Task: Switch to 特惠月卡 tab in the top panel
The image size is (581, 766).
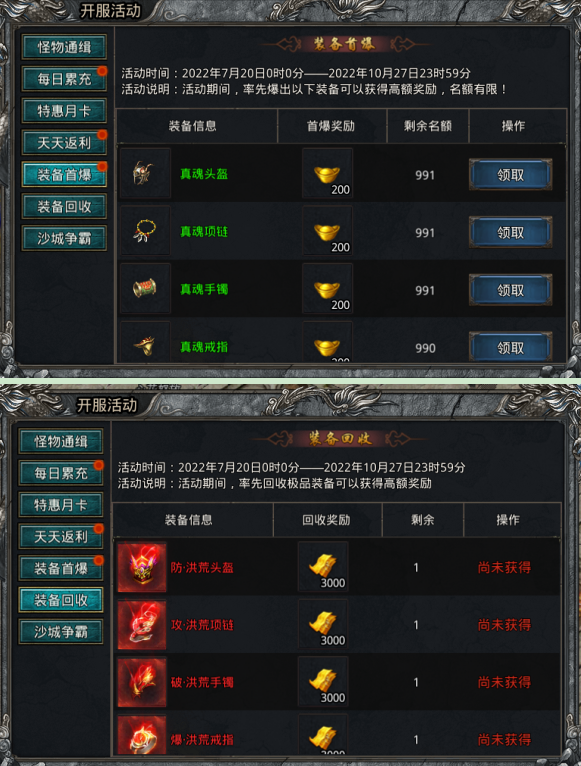Action: (x=64, y=110)
